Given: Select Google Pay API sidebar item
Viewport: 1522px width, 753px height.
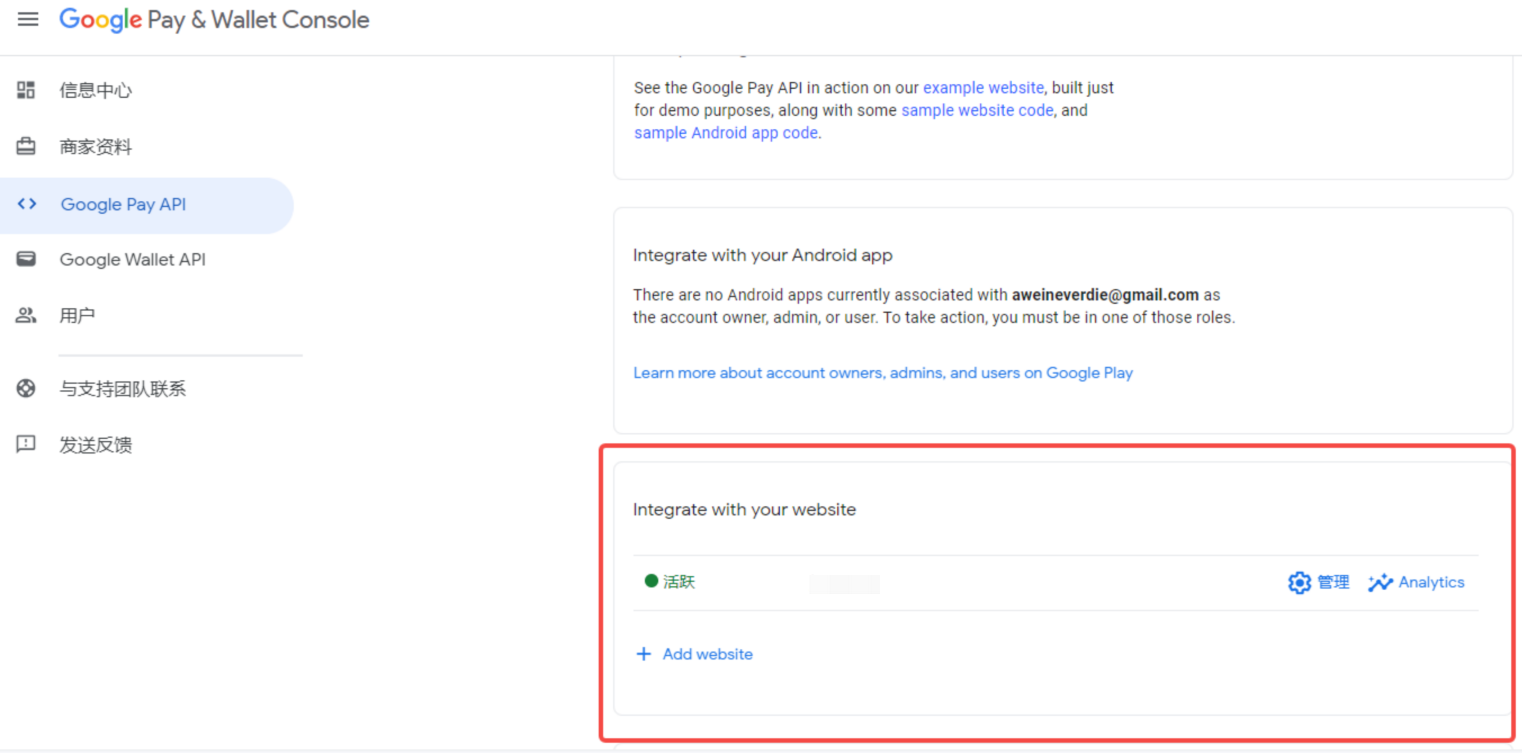Looking at the screenshot, I should point(147,205).
